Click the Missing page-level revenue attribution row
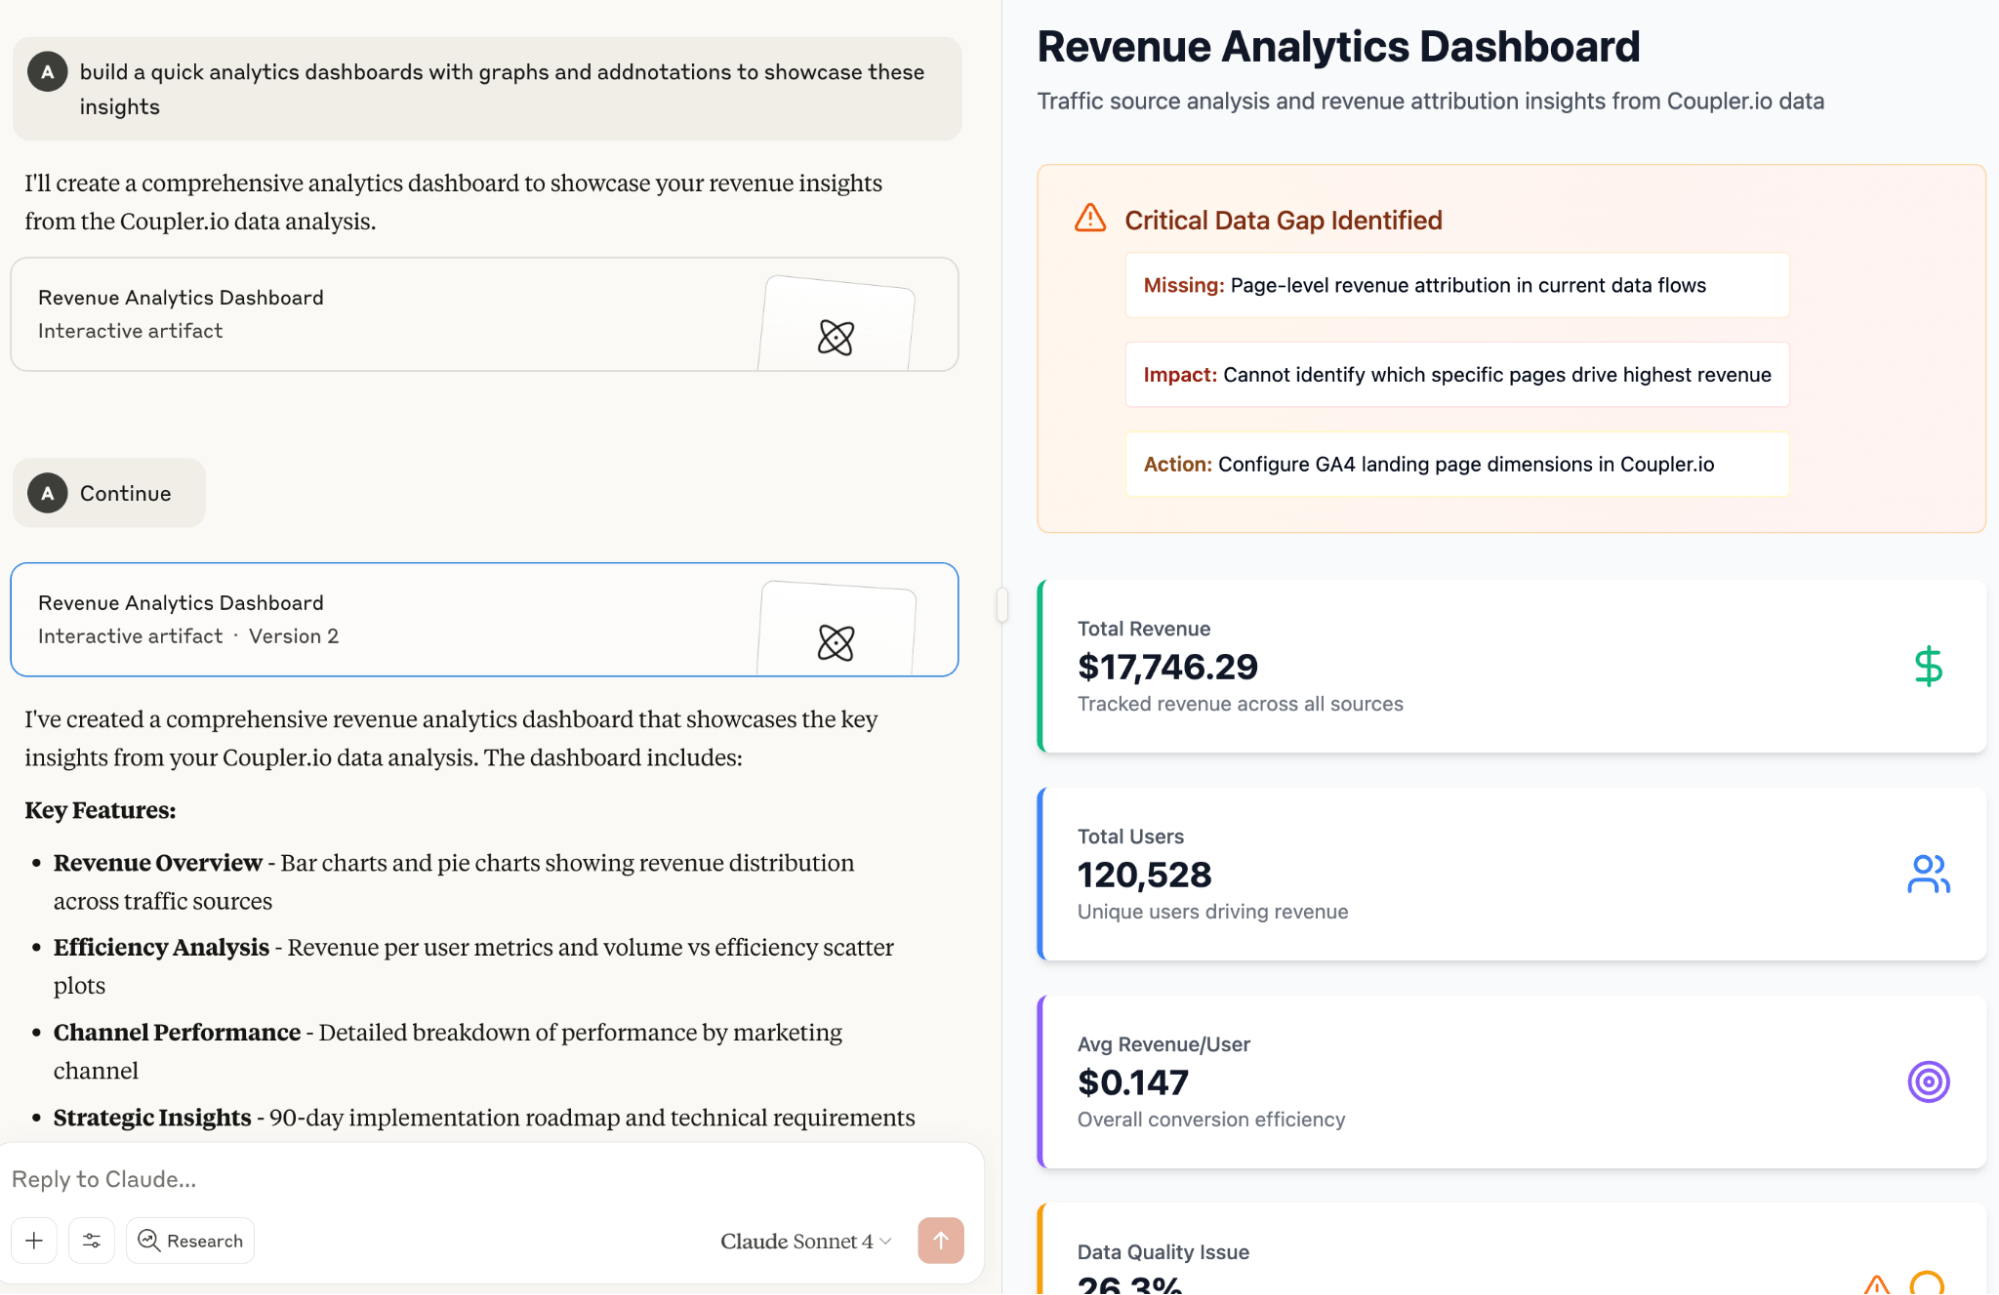Viewport: 1999px width, 1295px height. (1455, 285)
